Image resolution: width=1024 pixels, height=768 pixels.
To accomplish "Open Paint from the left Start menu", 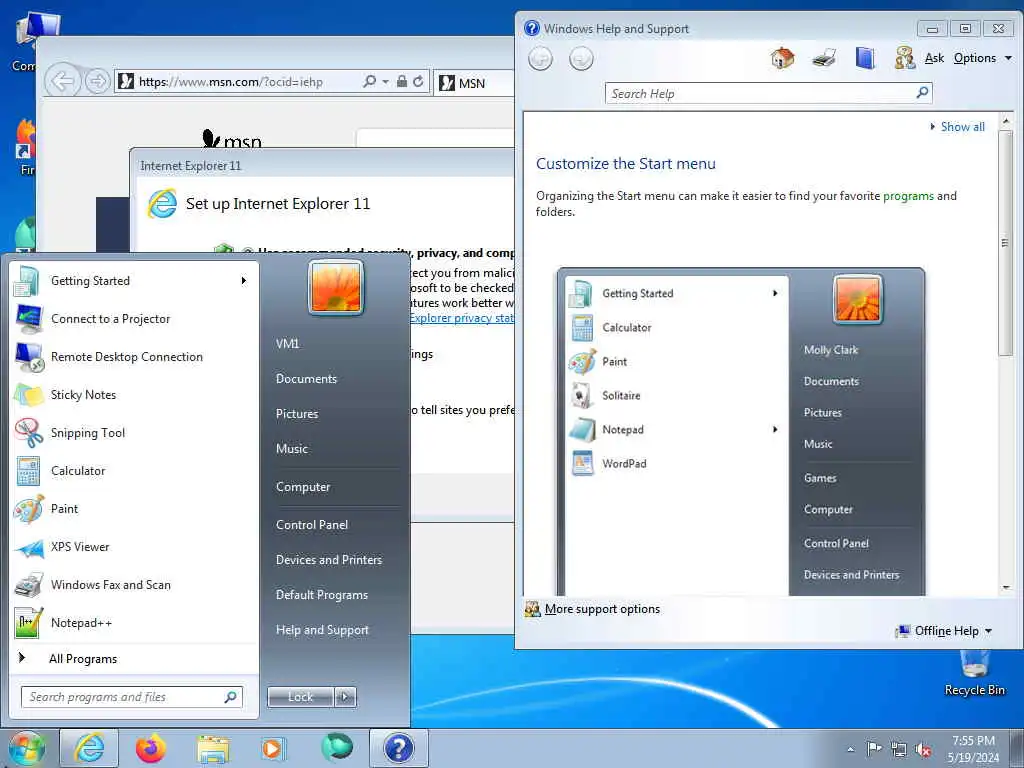I will click(134, 509).
